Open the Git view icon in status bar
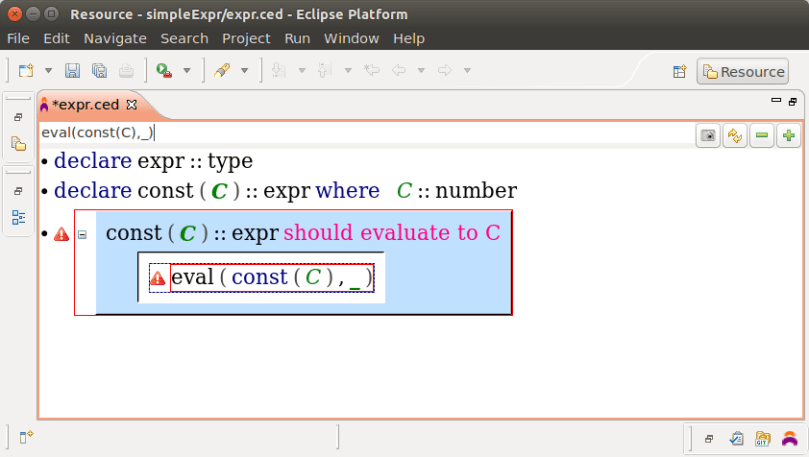 click(763, 438)
